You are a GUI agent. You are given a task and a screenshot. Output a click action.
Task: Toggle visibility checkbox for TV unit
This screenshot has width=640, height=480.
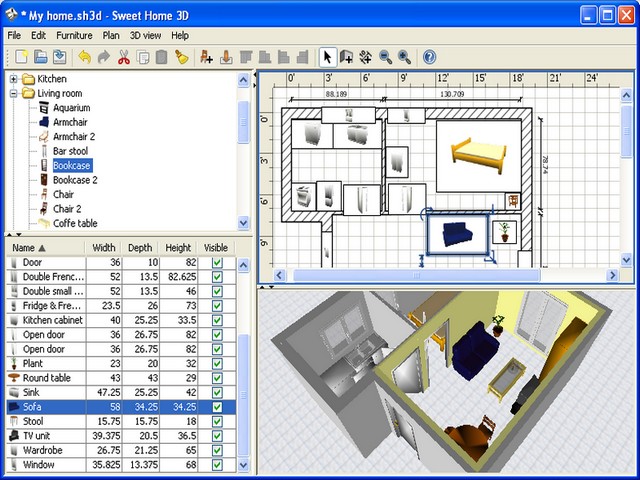tap(217, 436)
